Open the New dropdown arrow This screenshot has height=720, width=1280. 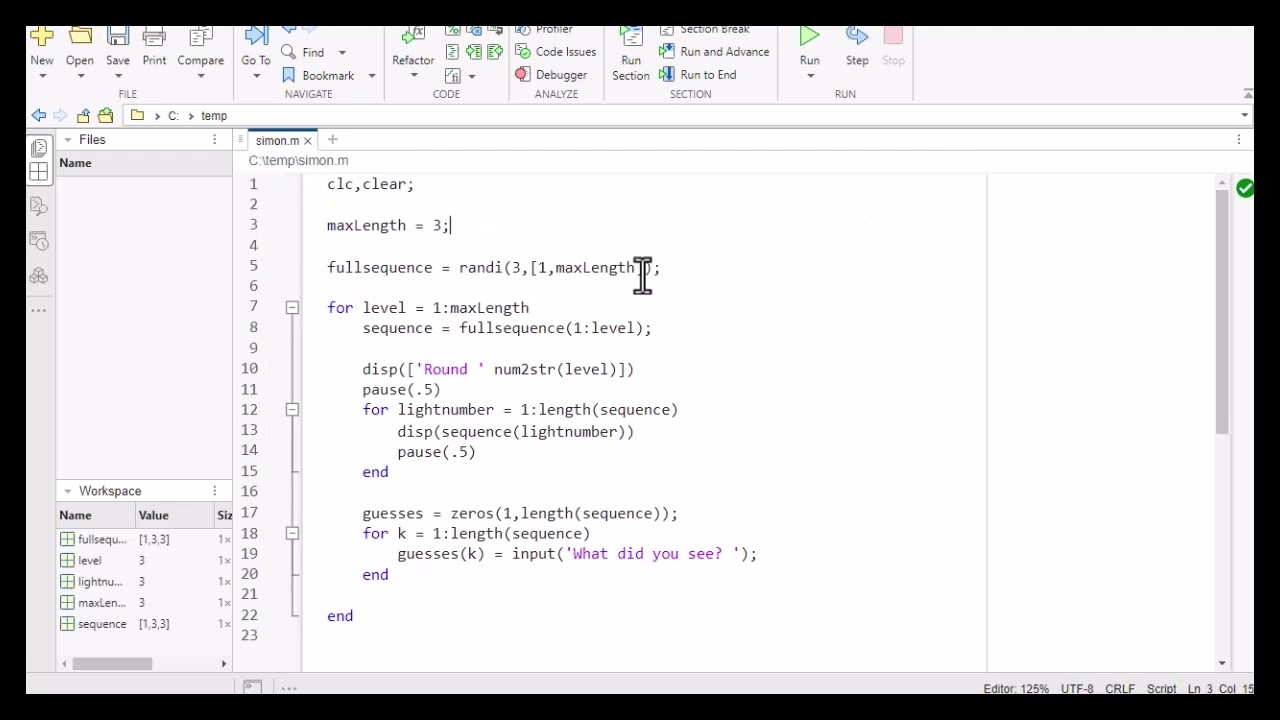click(42, 76)
